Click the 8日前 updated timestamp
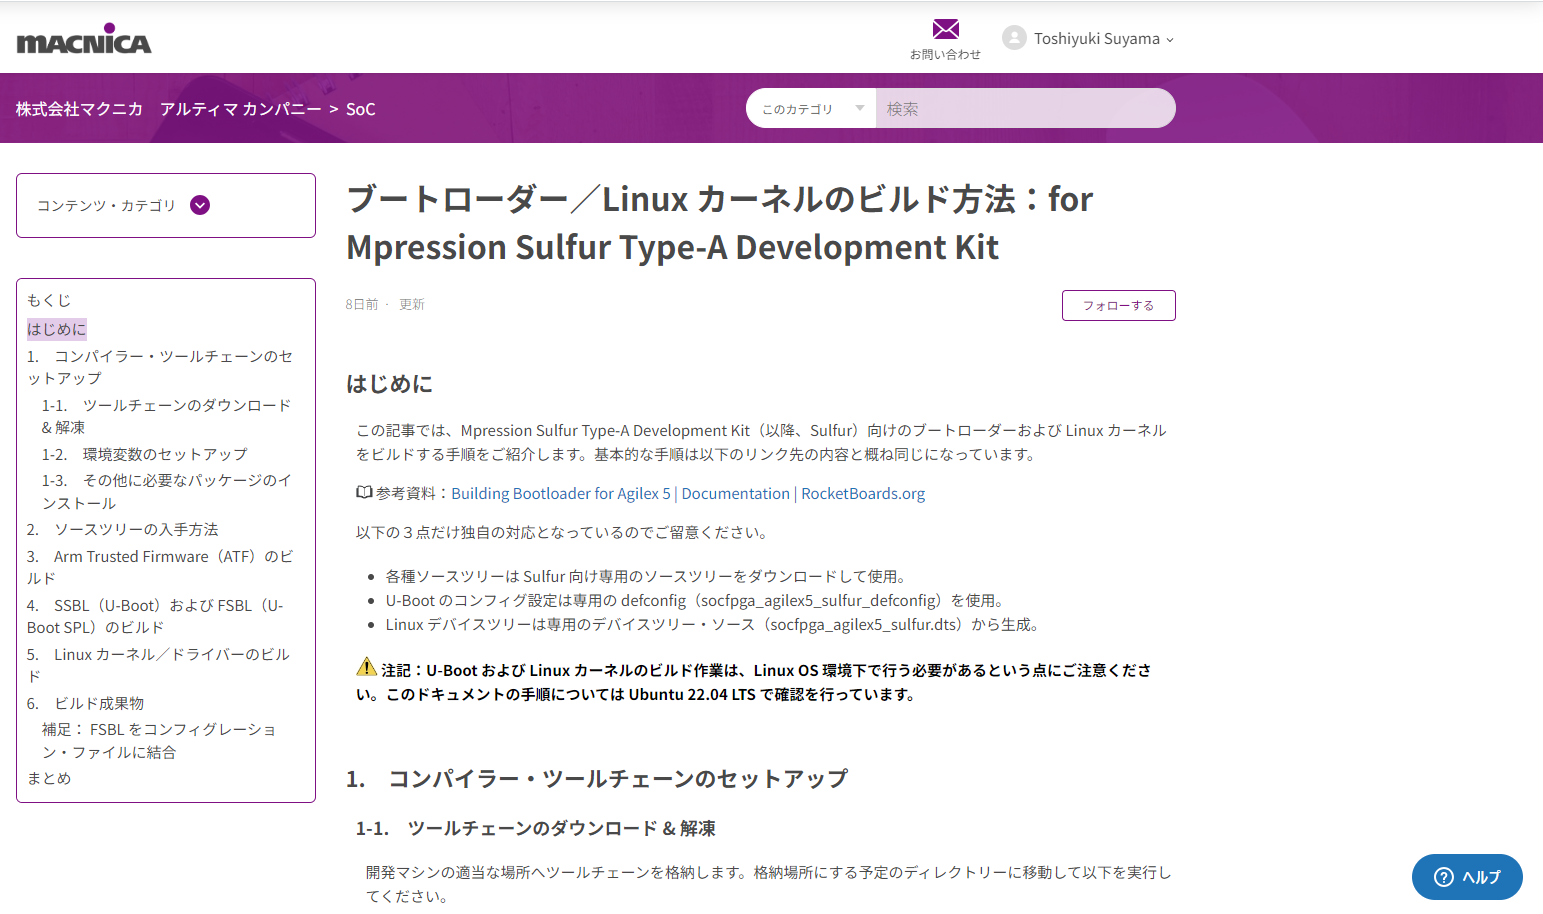Viewport: 1543px width, 914px height. pos(362,304)
